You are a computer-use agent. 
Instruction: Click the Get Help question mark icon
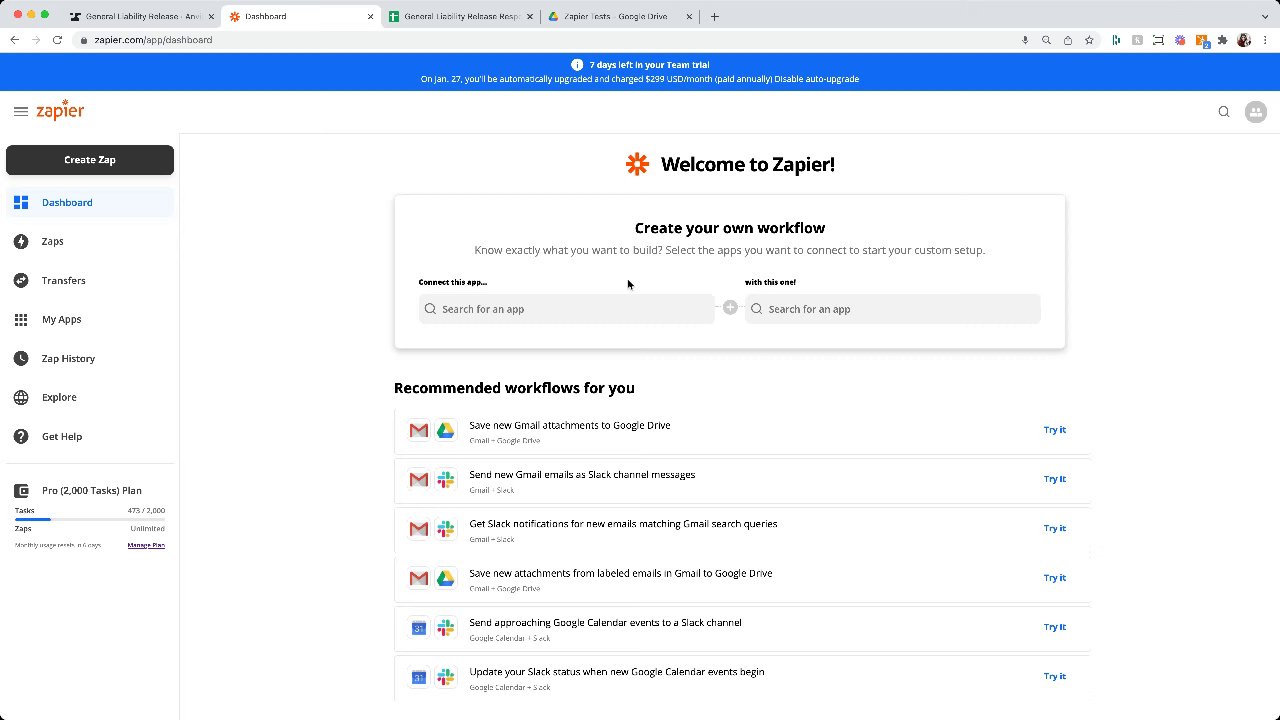21,436
